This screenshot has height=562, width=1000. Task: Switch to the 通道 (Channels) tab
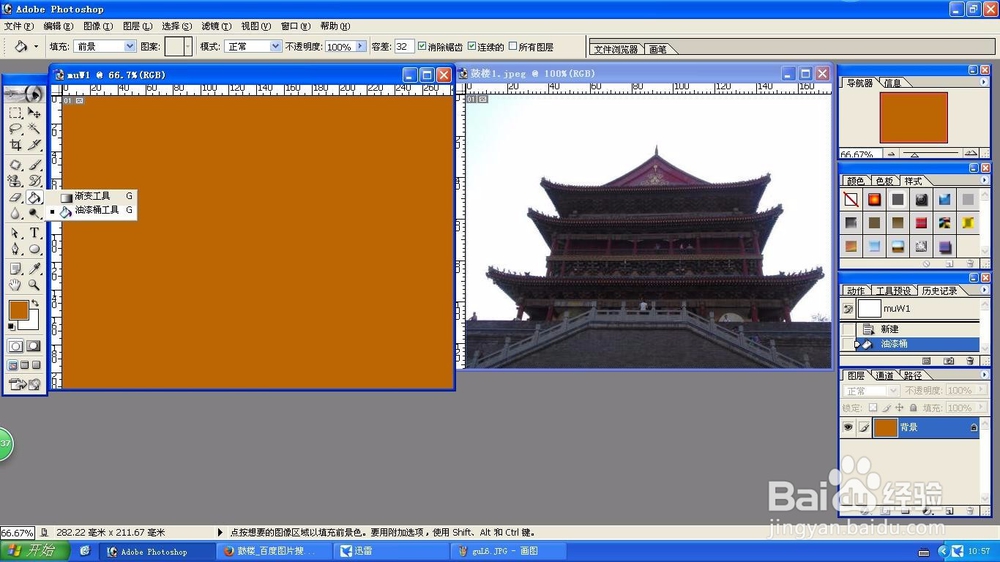(x=884, y=376)
